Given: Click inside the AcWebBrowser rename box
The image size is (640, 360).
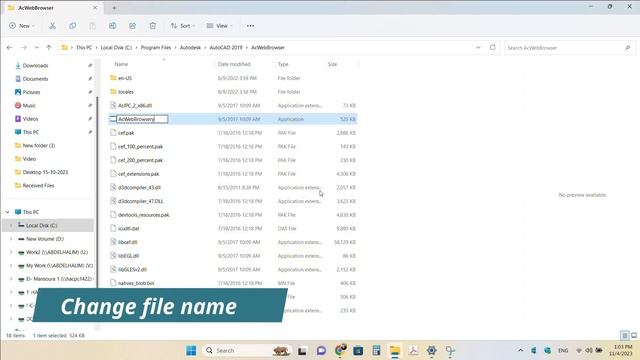Looking at the screenshot, I should [142, 119].
